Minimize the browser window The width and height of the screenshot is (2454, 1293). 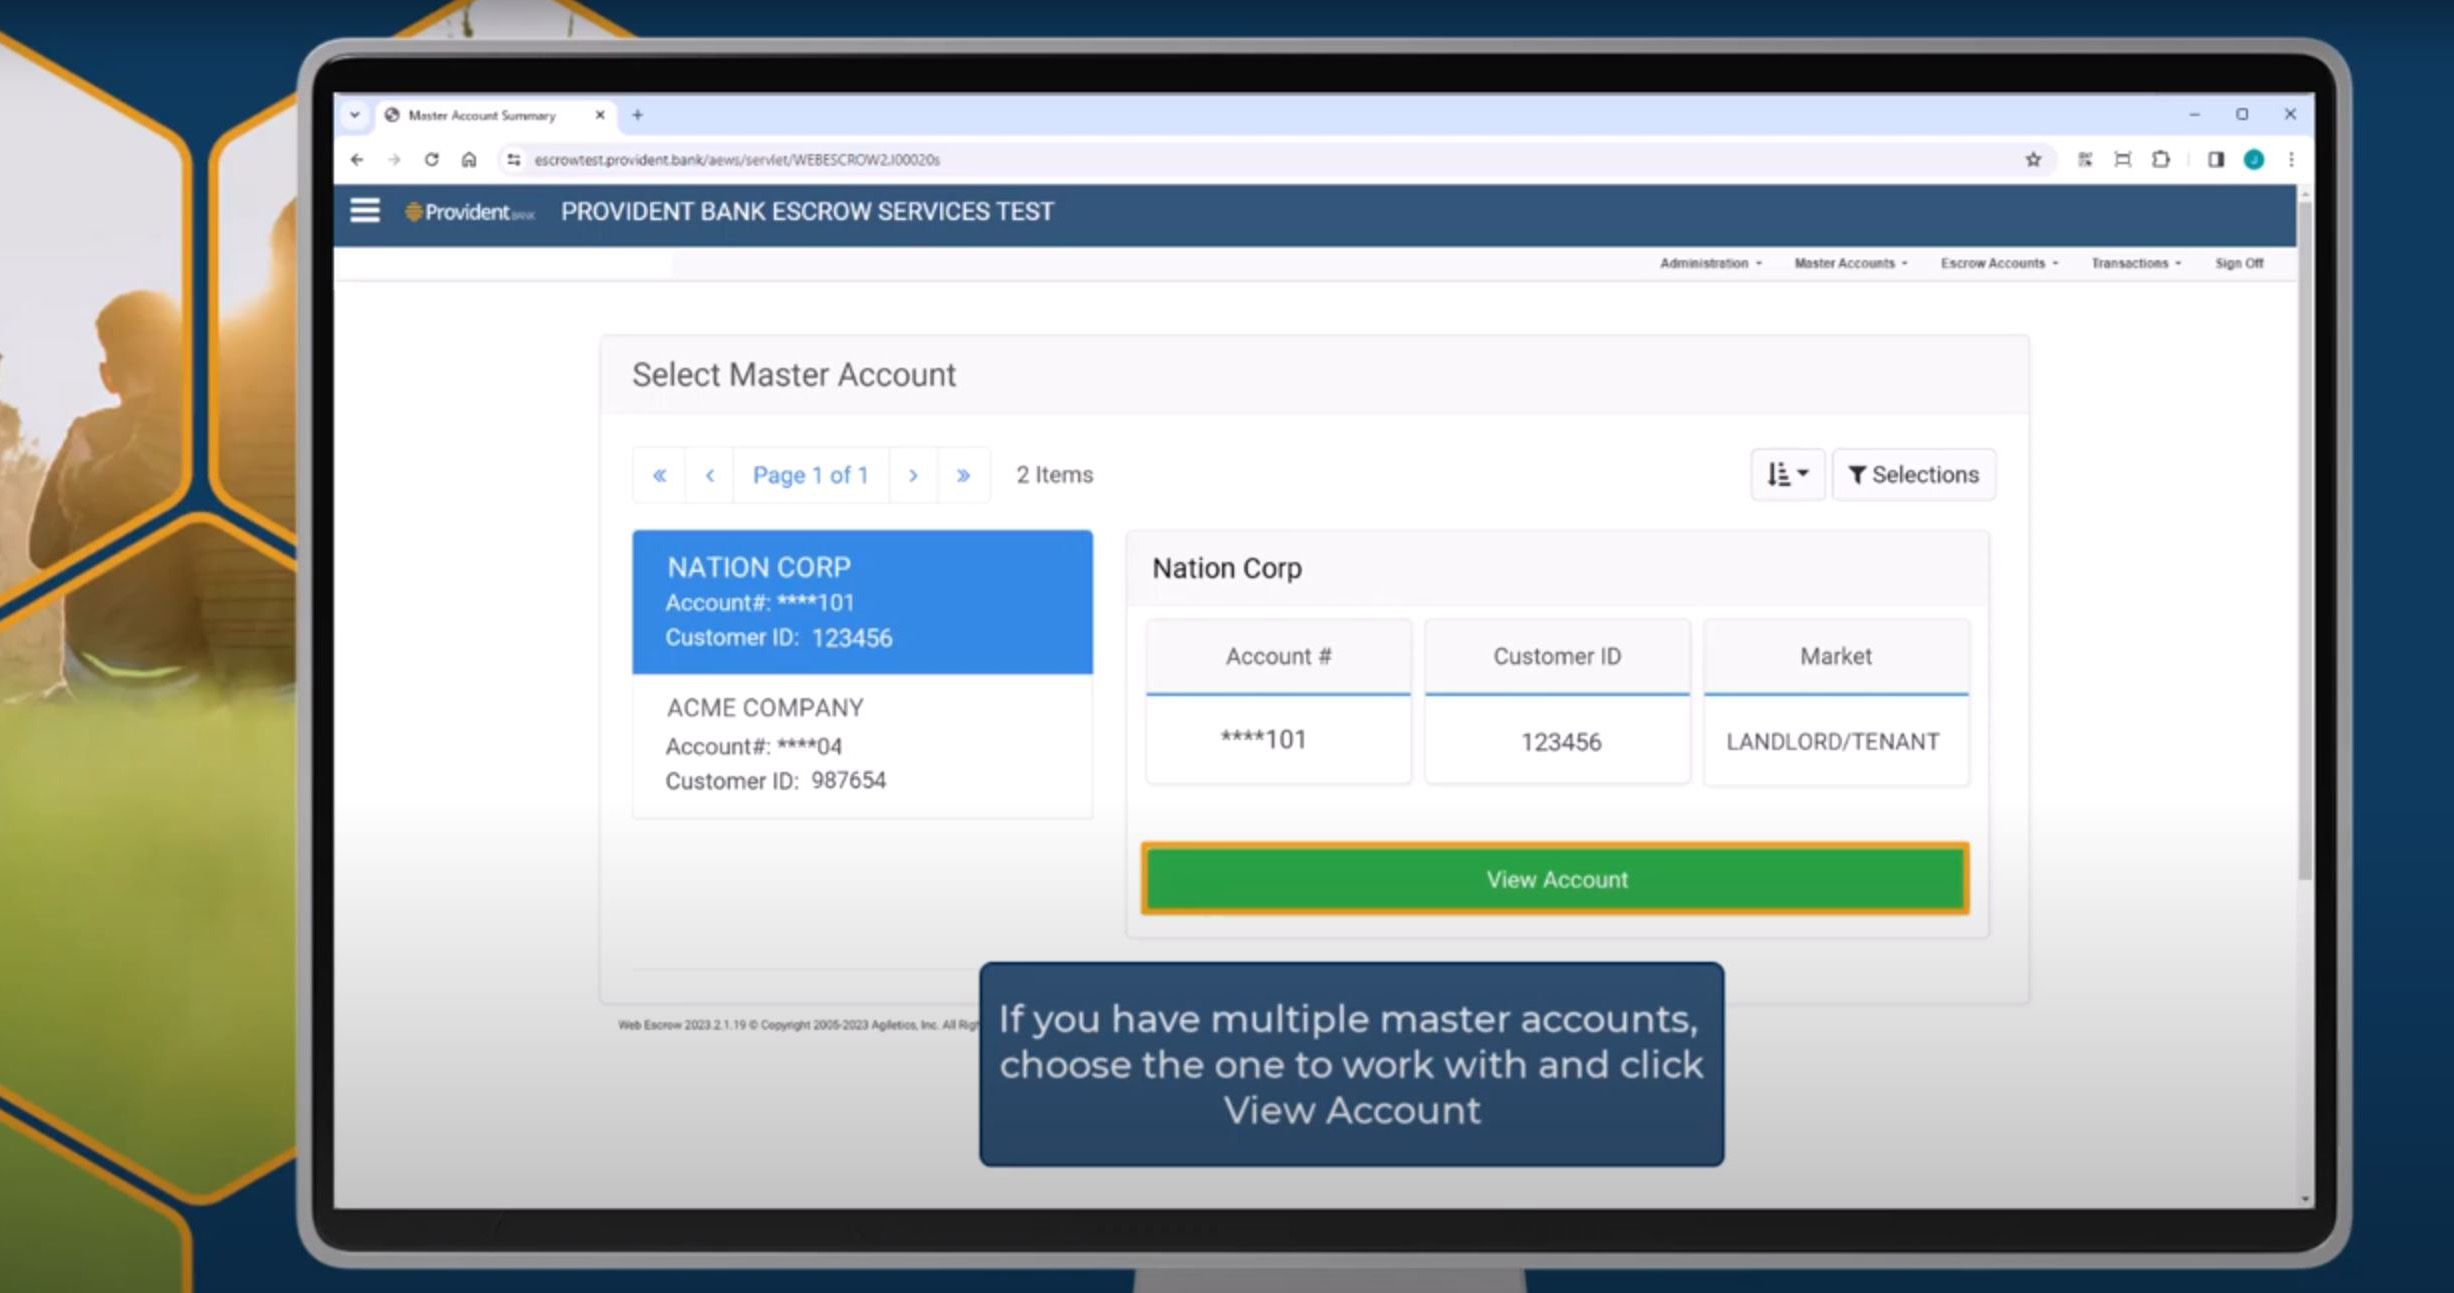2194,115
